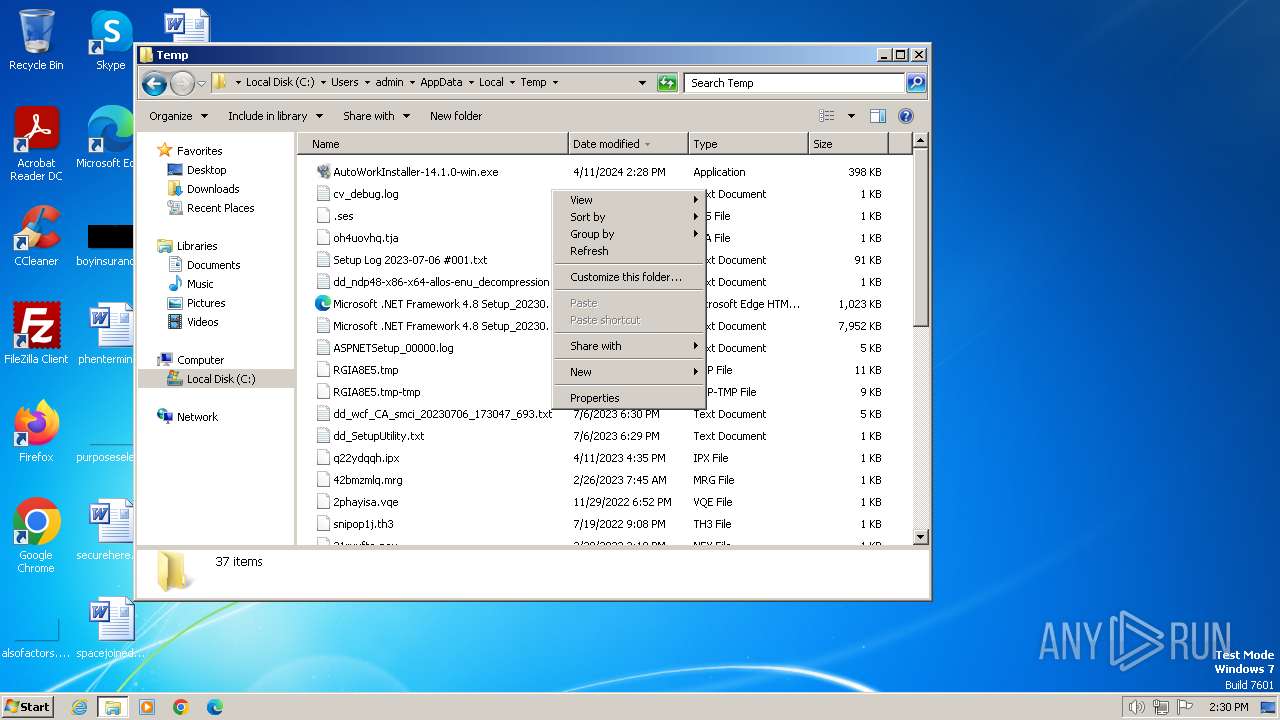The height and width of the screenshot is (720, 1280).
Task: Open Include in library dropdown
Action: tap(275, 116)
